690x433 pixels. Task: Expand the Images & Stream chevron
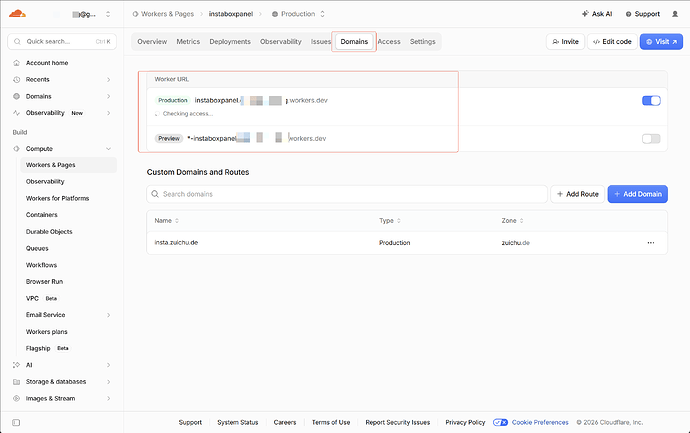coord(108,398)
